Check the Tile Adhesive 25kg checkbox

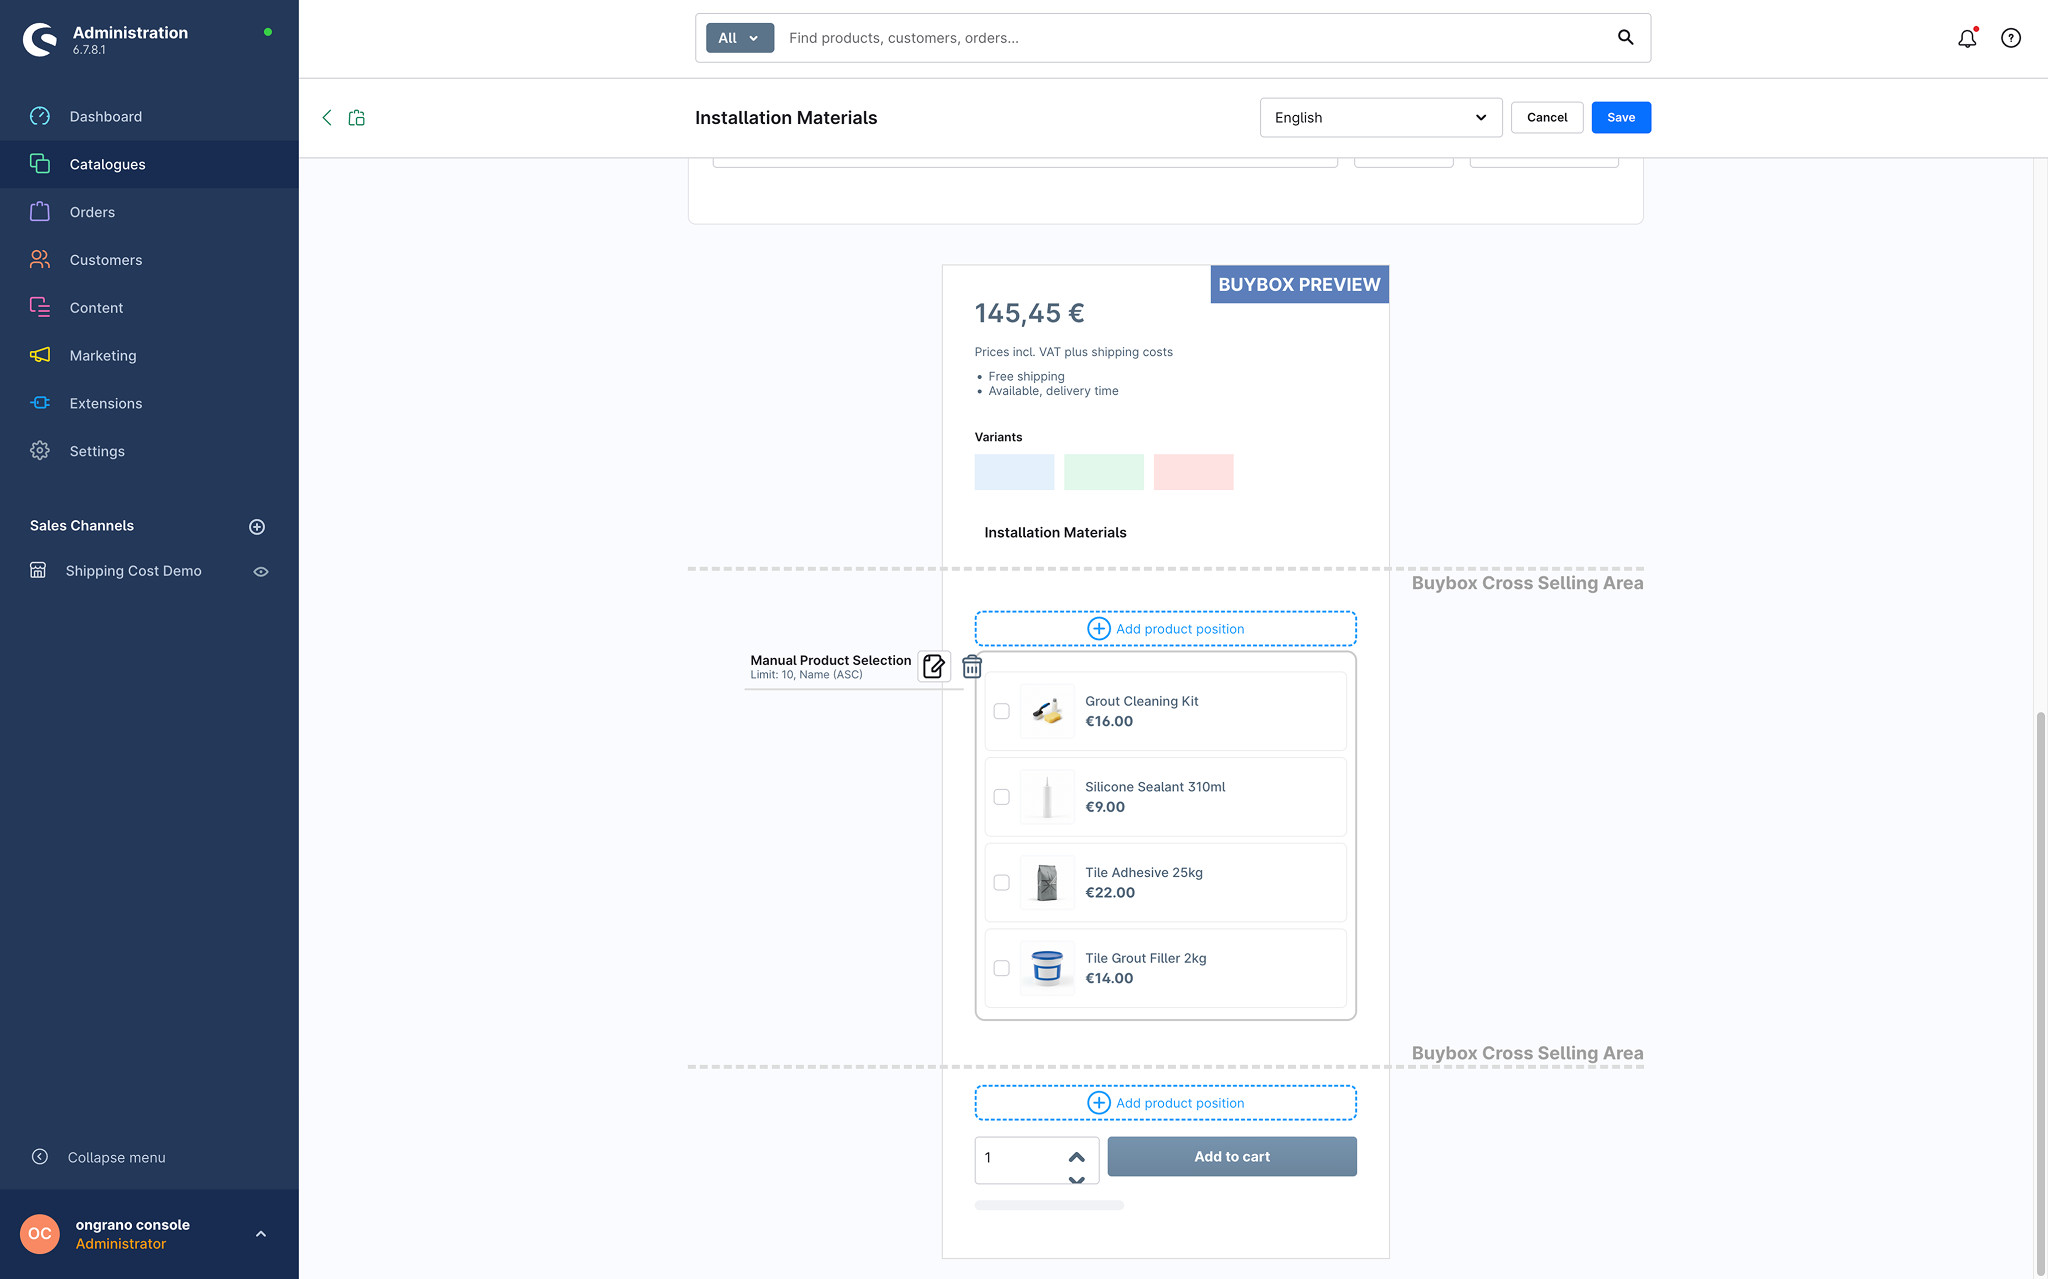[x=1002, y=882]
